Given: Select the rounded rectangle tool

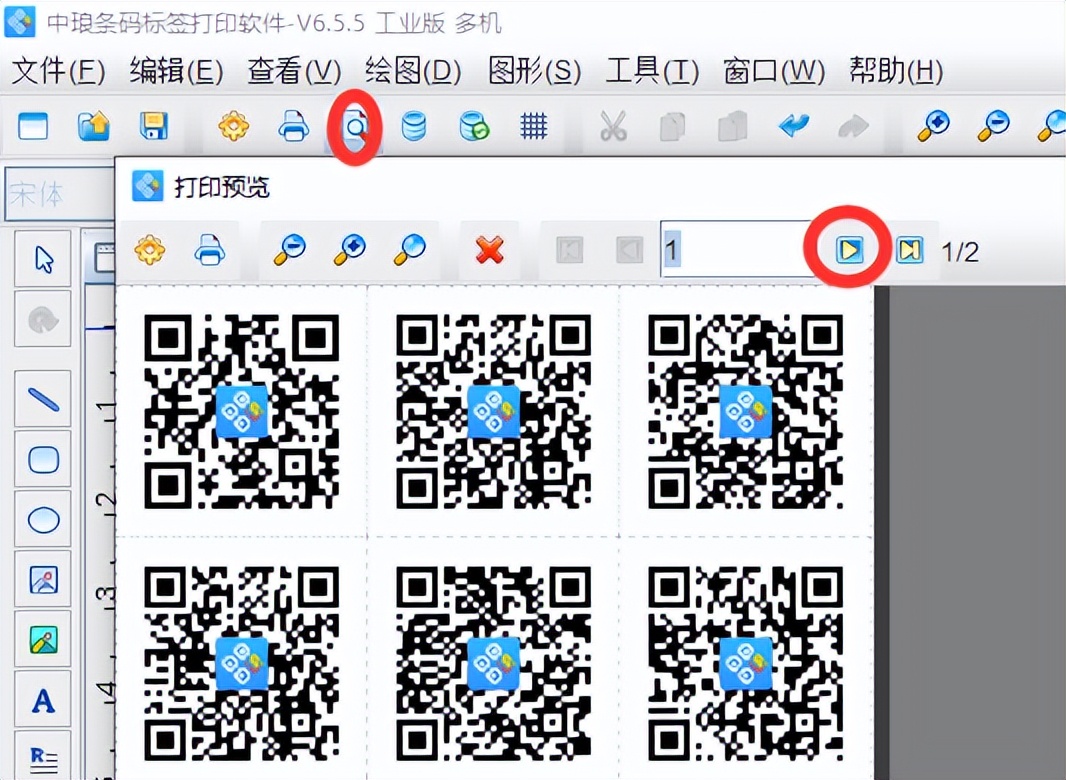Looking at the screenshot, I should (44, 460).
